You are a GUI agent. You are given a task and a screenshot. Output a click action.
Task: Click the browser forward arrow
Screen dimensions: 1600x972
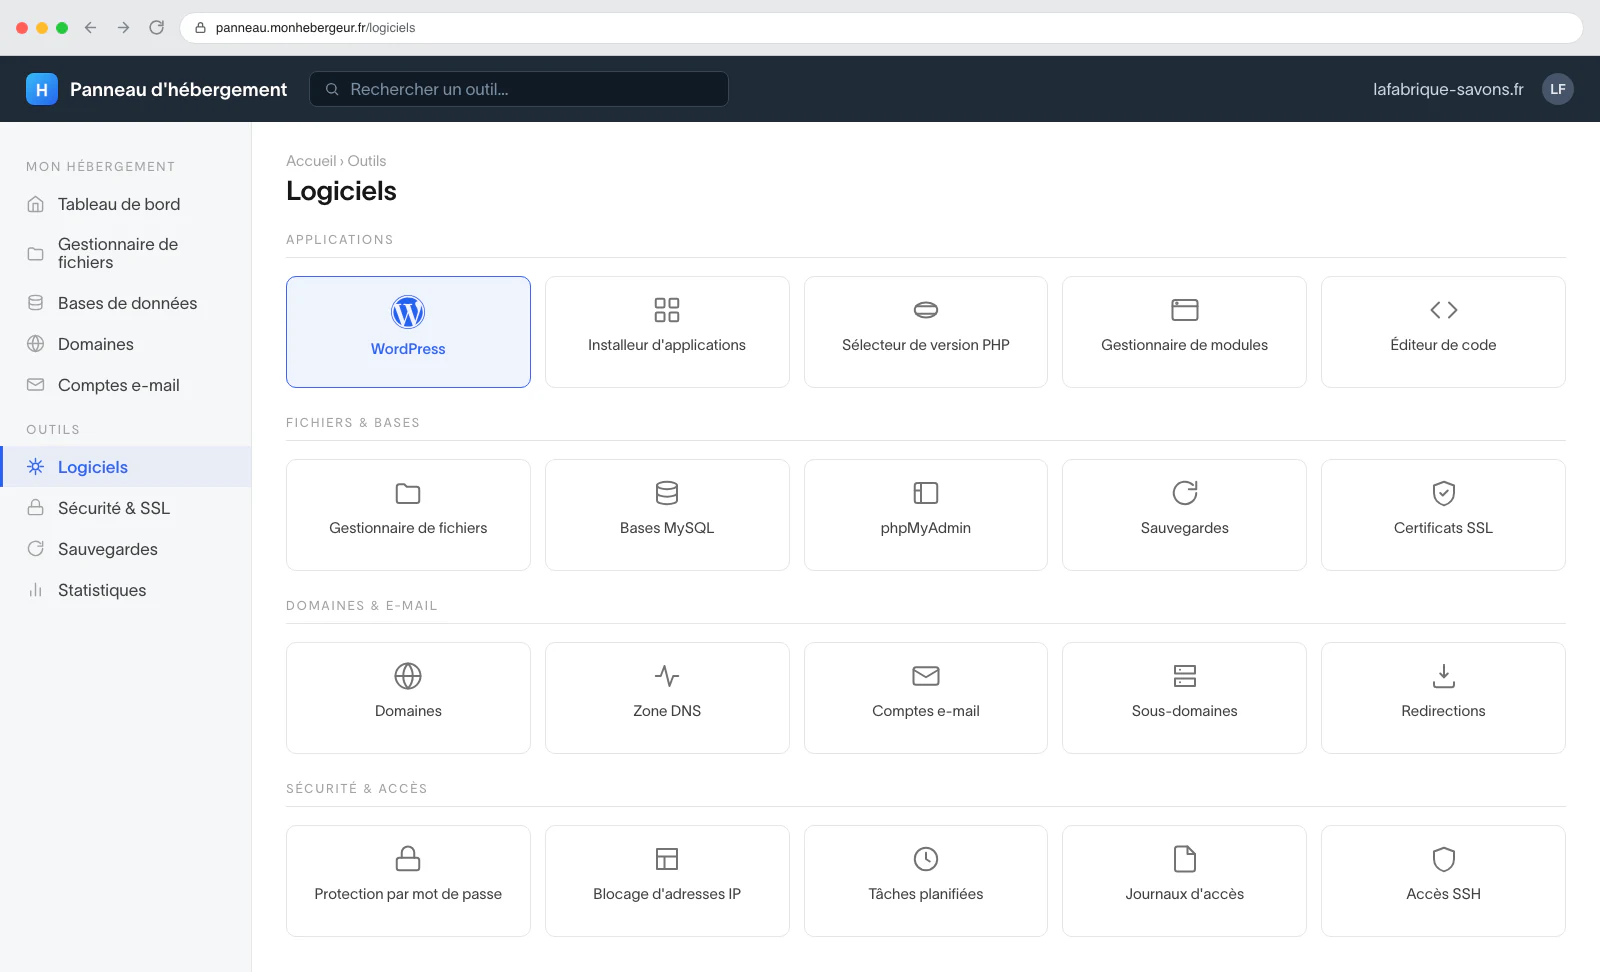click(124, 28)
